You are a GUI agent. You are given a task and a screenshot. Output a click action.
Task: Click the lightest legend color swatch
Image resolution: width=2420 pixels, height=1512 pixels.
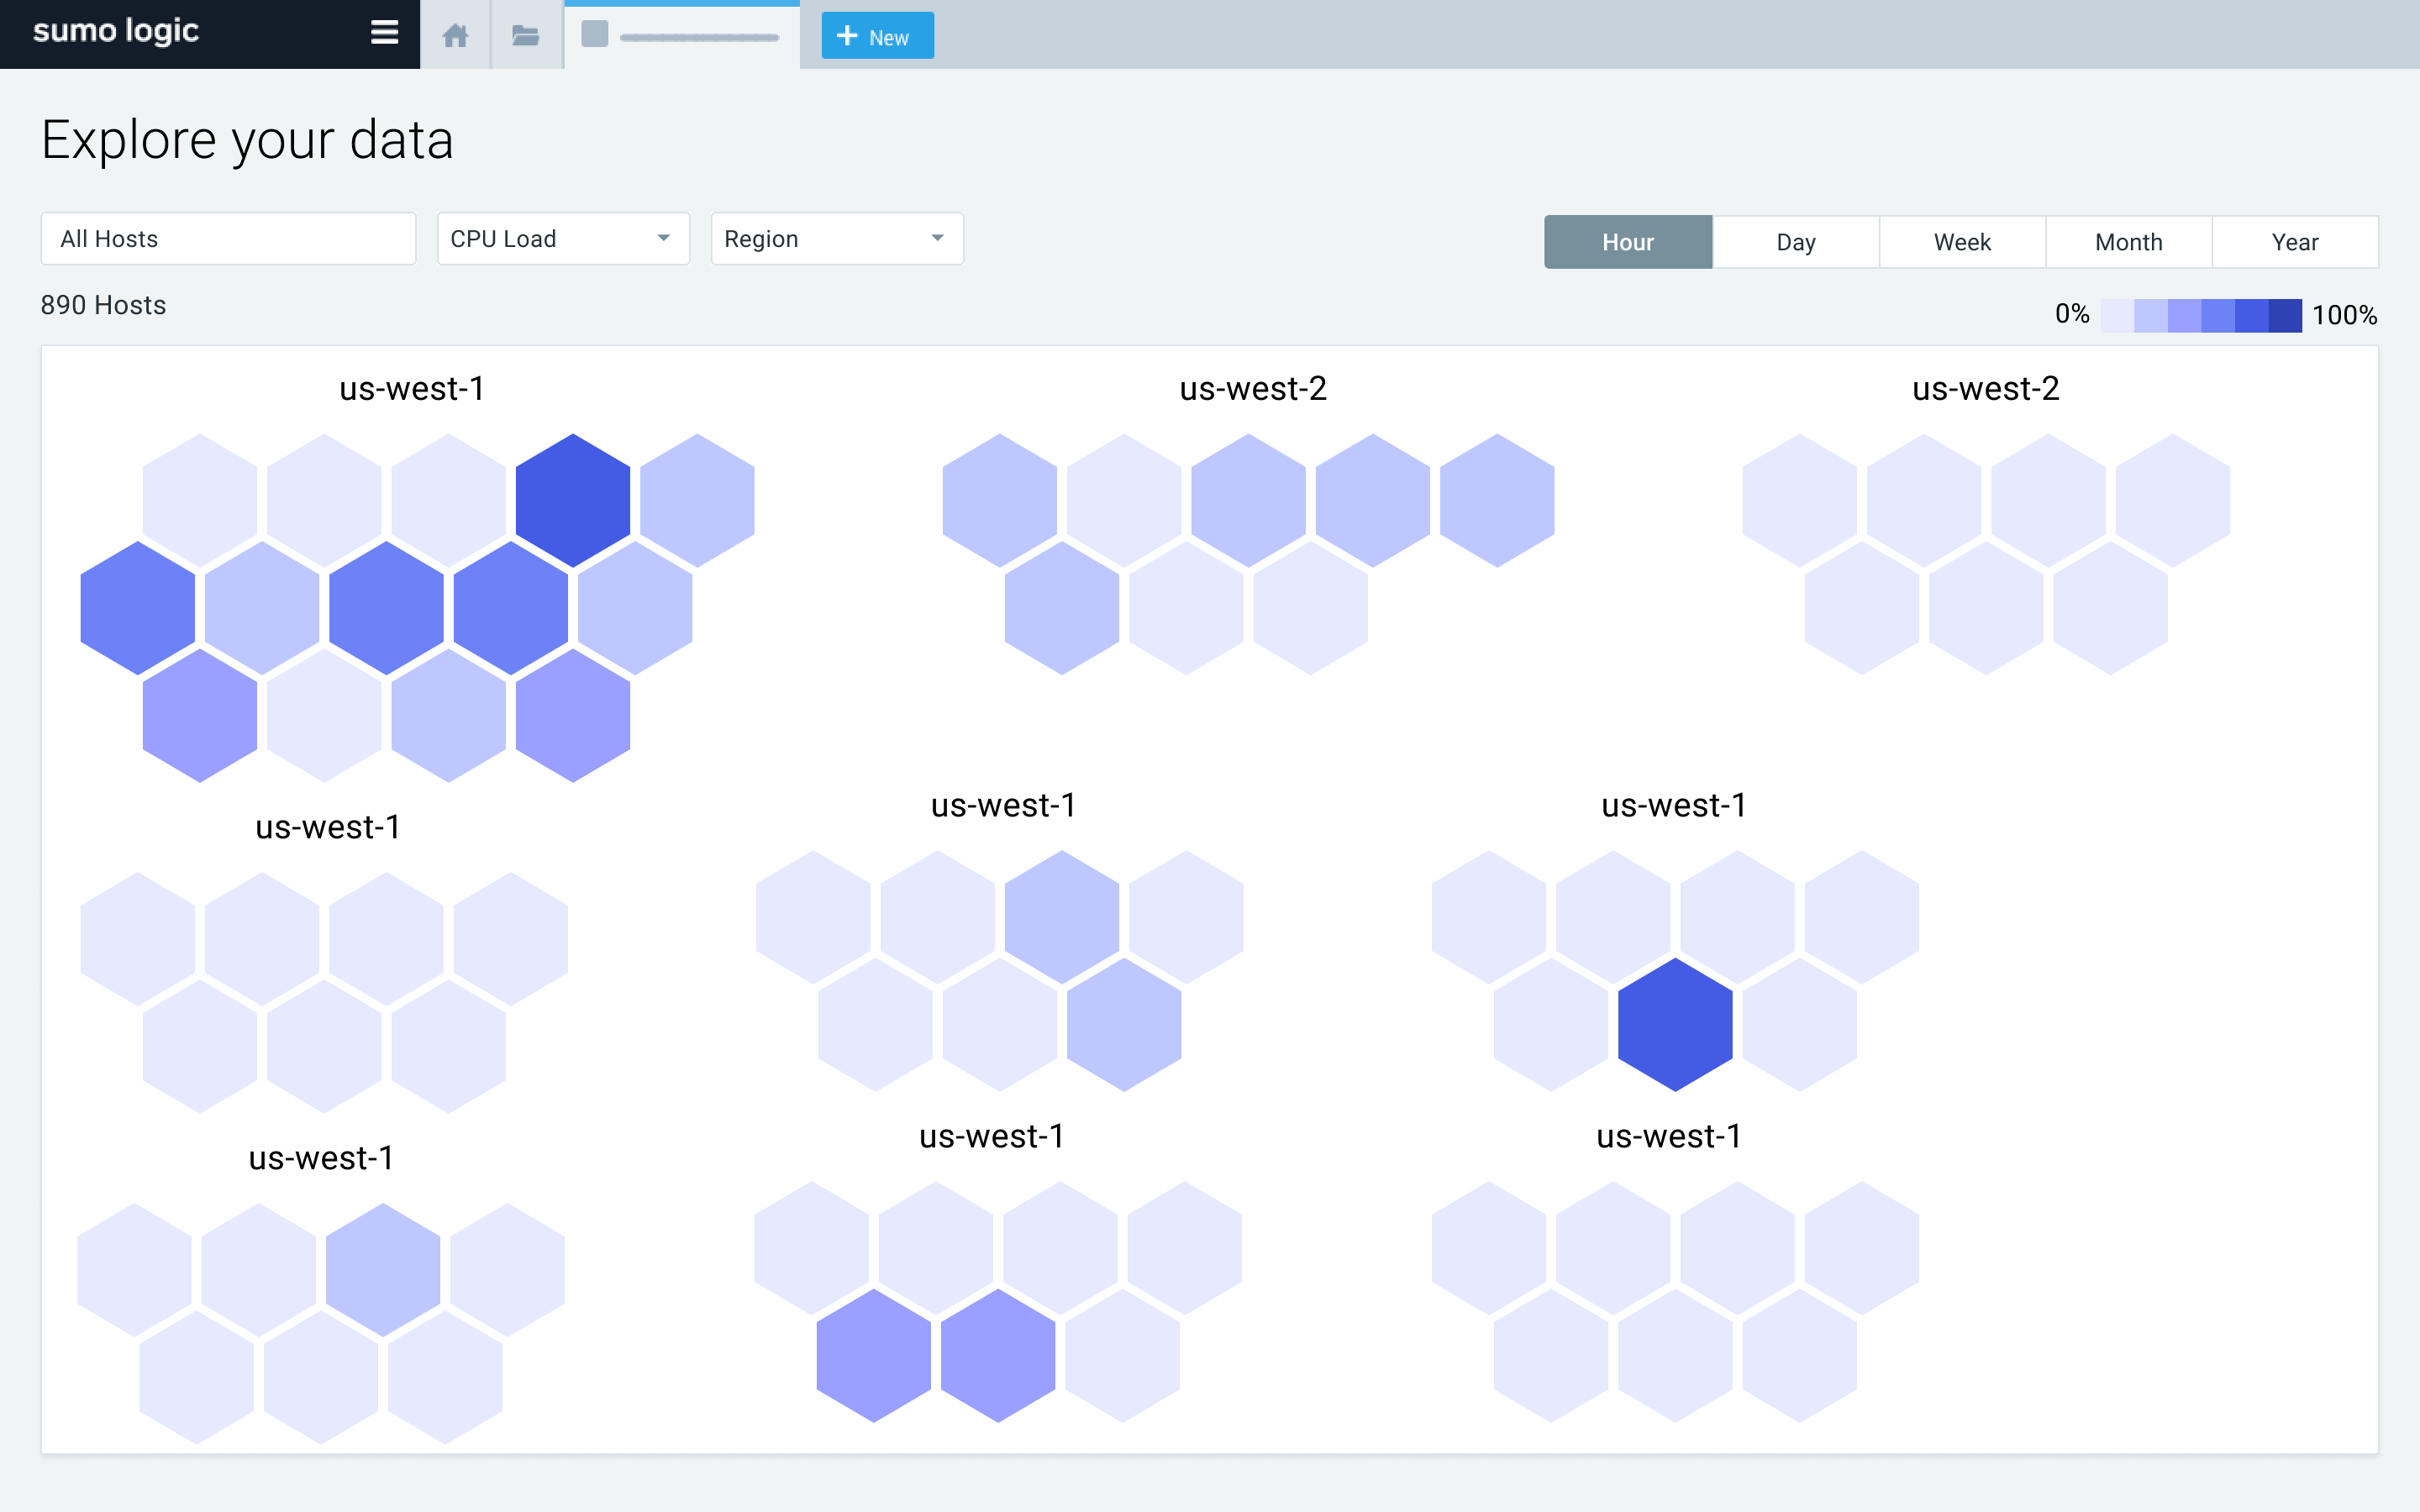pyautogui.click(x=2117, y=315)
